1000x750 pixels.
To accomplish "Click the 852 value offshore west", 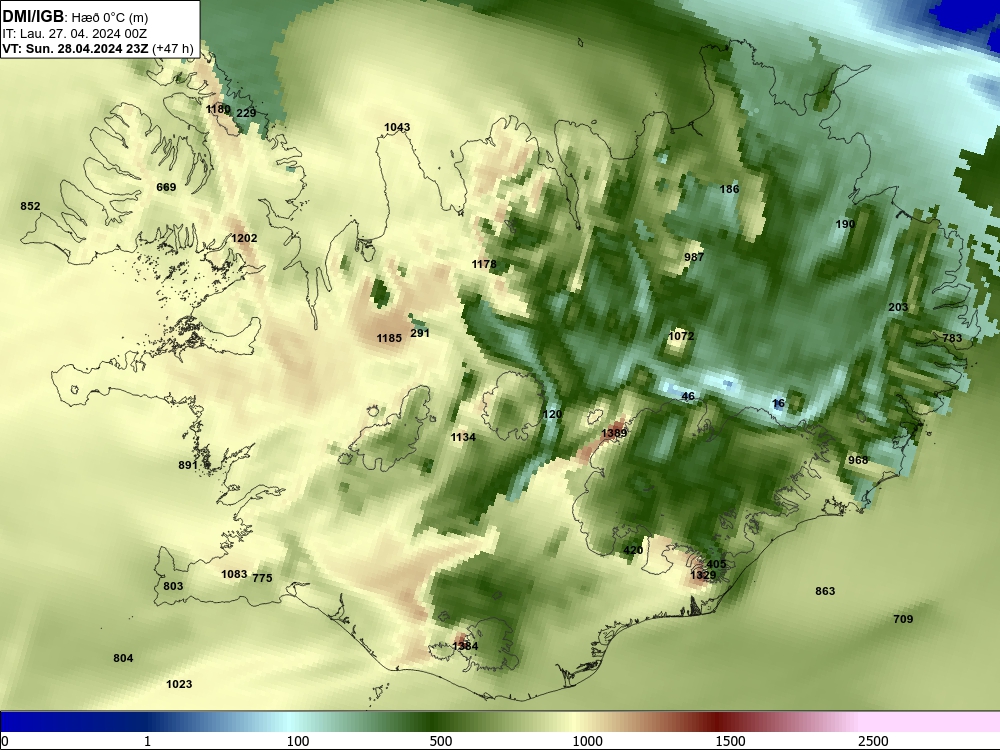I will (x=30, y=206).
